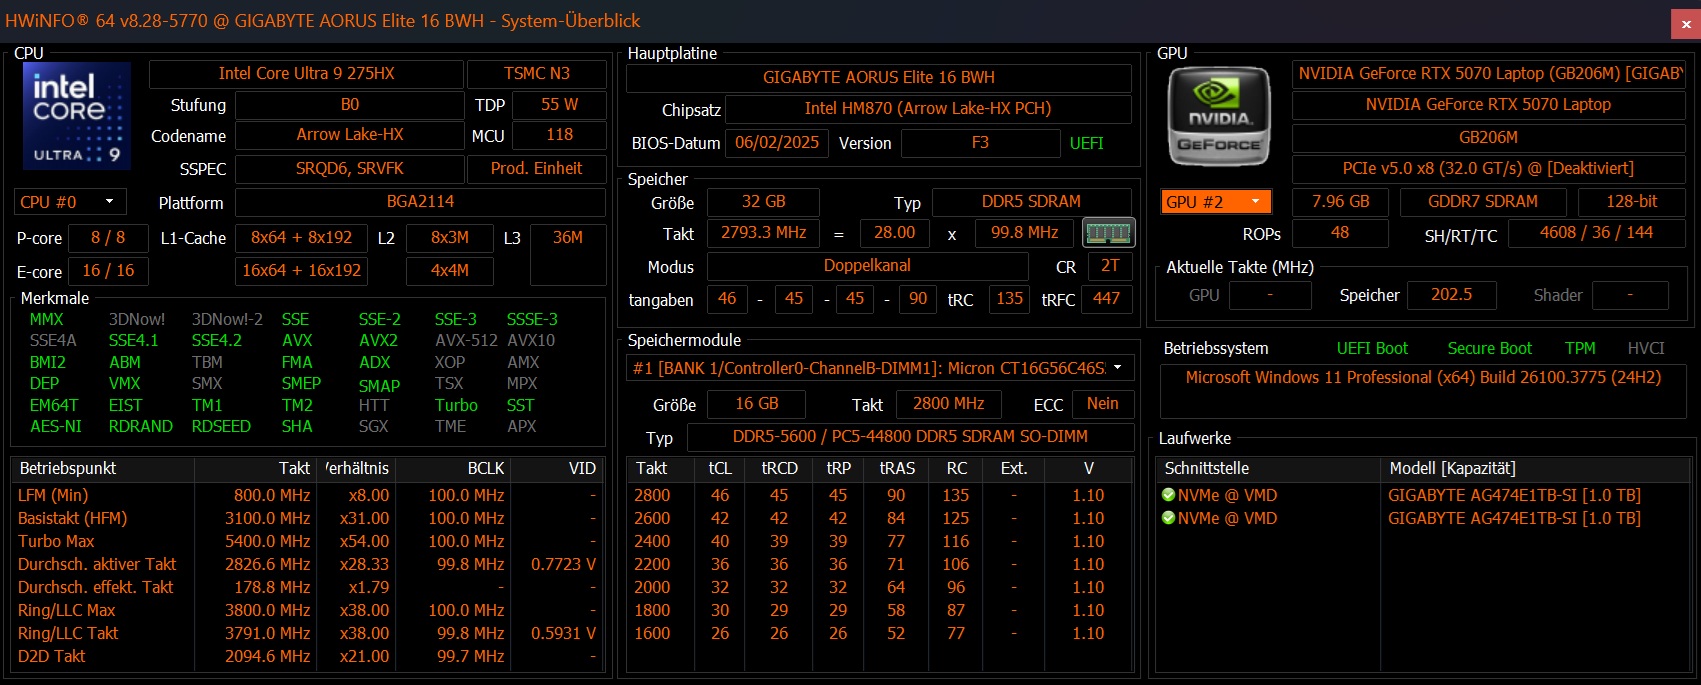Click the Modell [Kapazität] column header
This screenshot has height=685, width=1701.
coord(1535,468)
